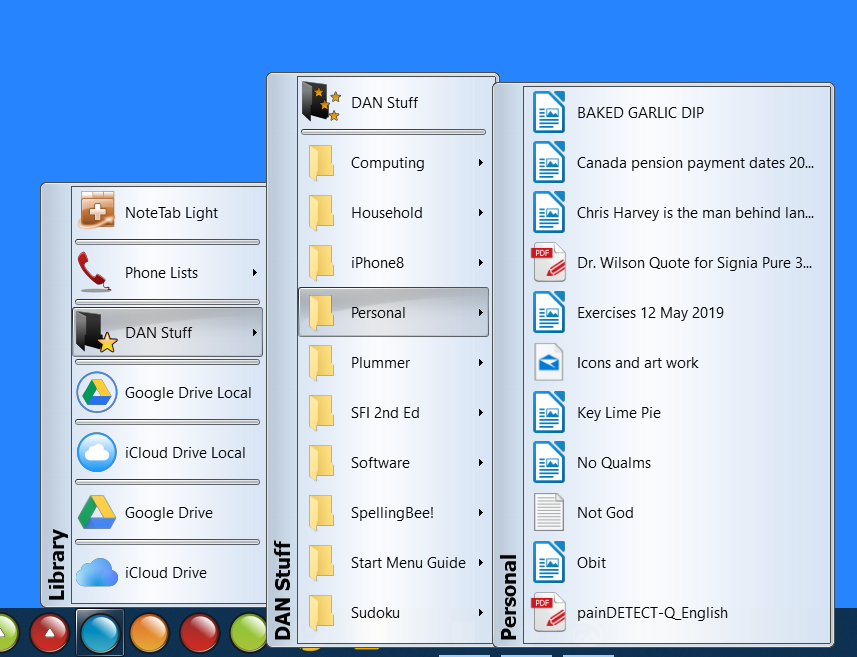Click the red telephone Phone Lists icon
857x657 pixels.
click(x=96, y=273)
